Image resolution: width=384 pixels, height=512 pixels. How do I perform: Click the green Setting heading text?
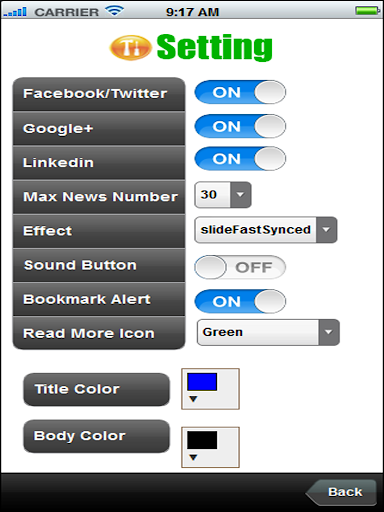click(x=214, y=47)
